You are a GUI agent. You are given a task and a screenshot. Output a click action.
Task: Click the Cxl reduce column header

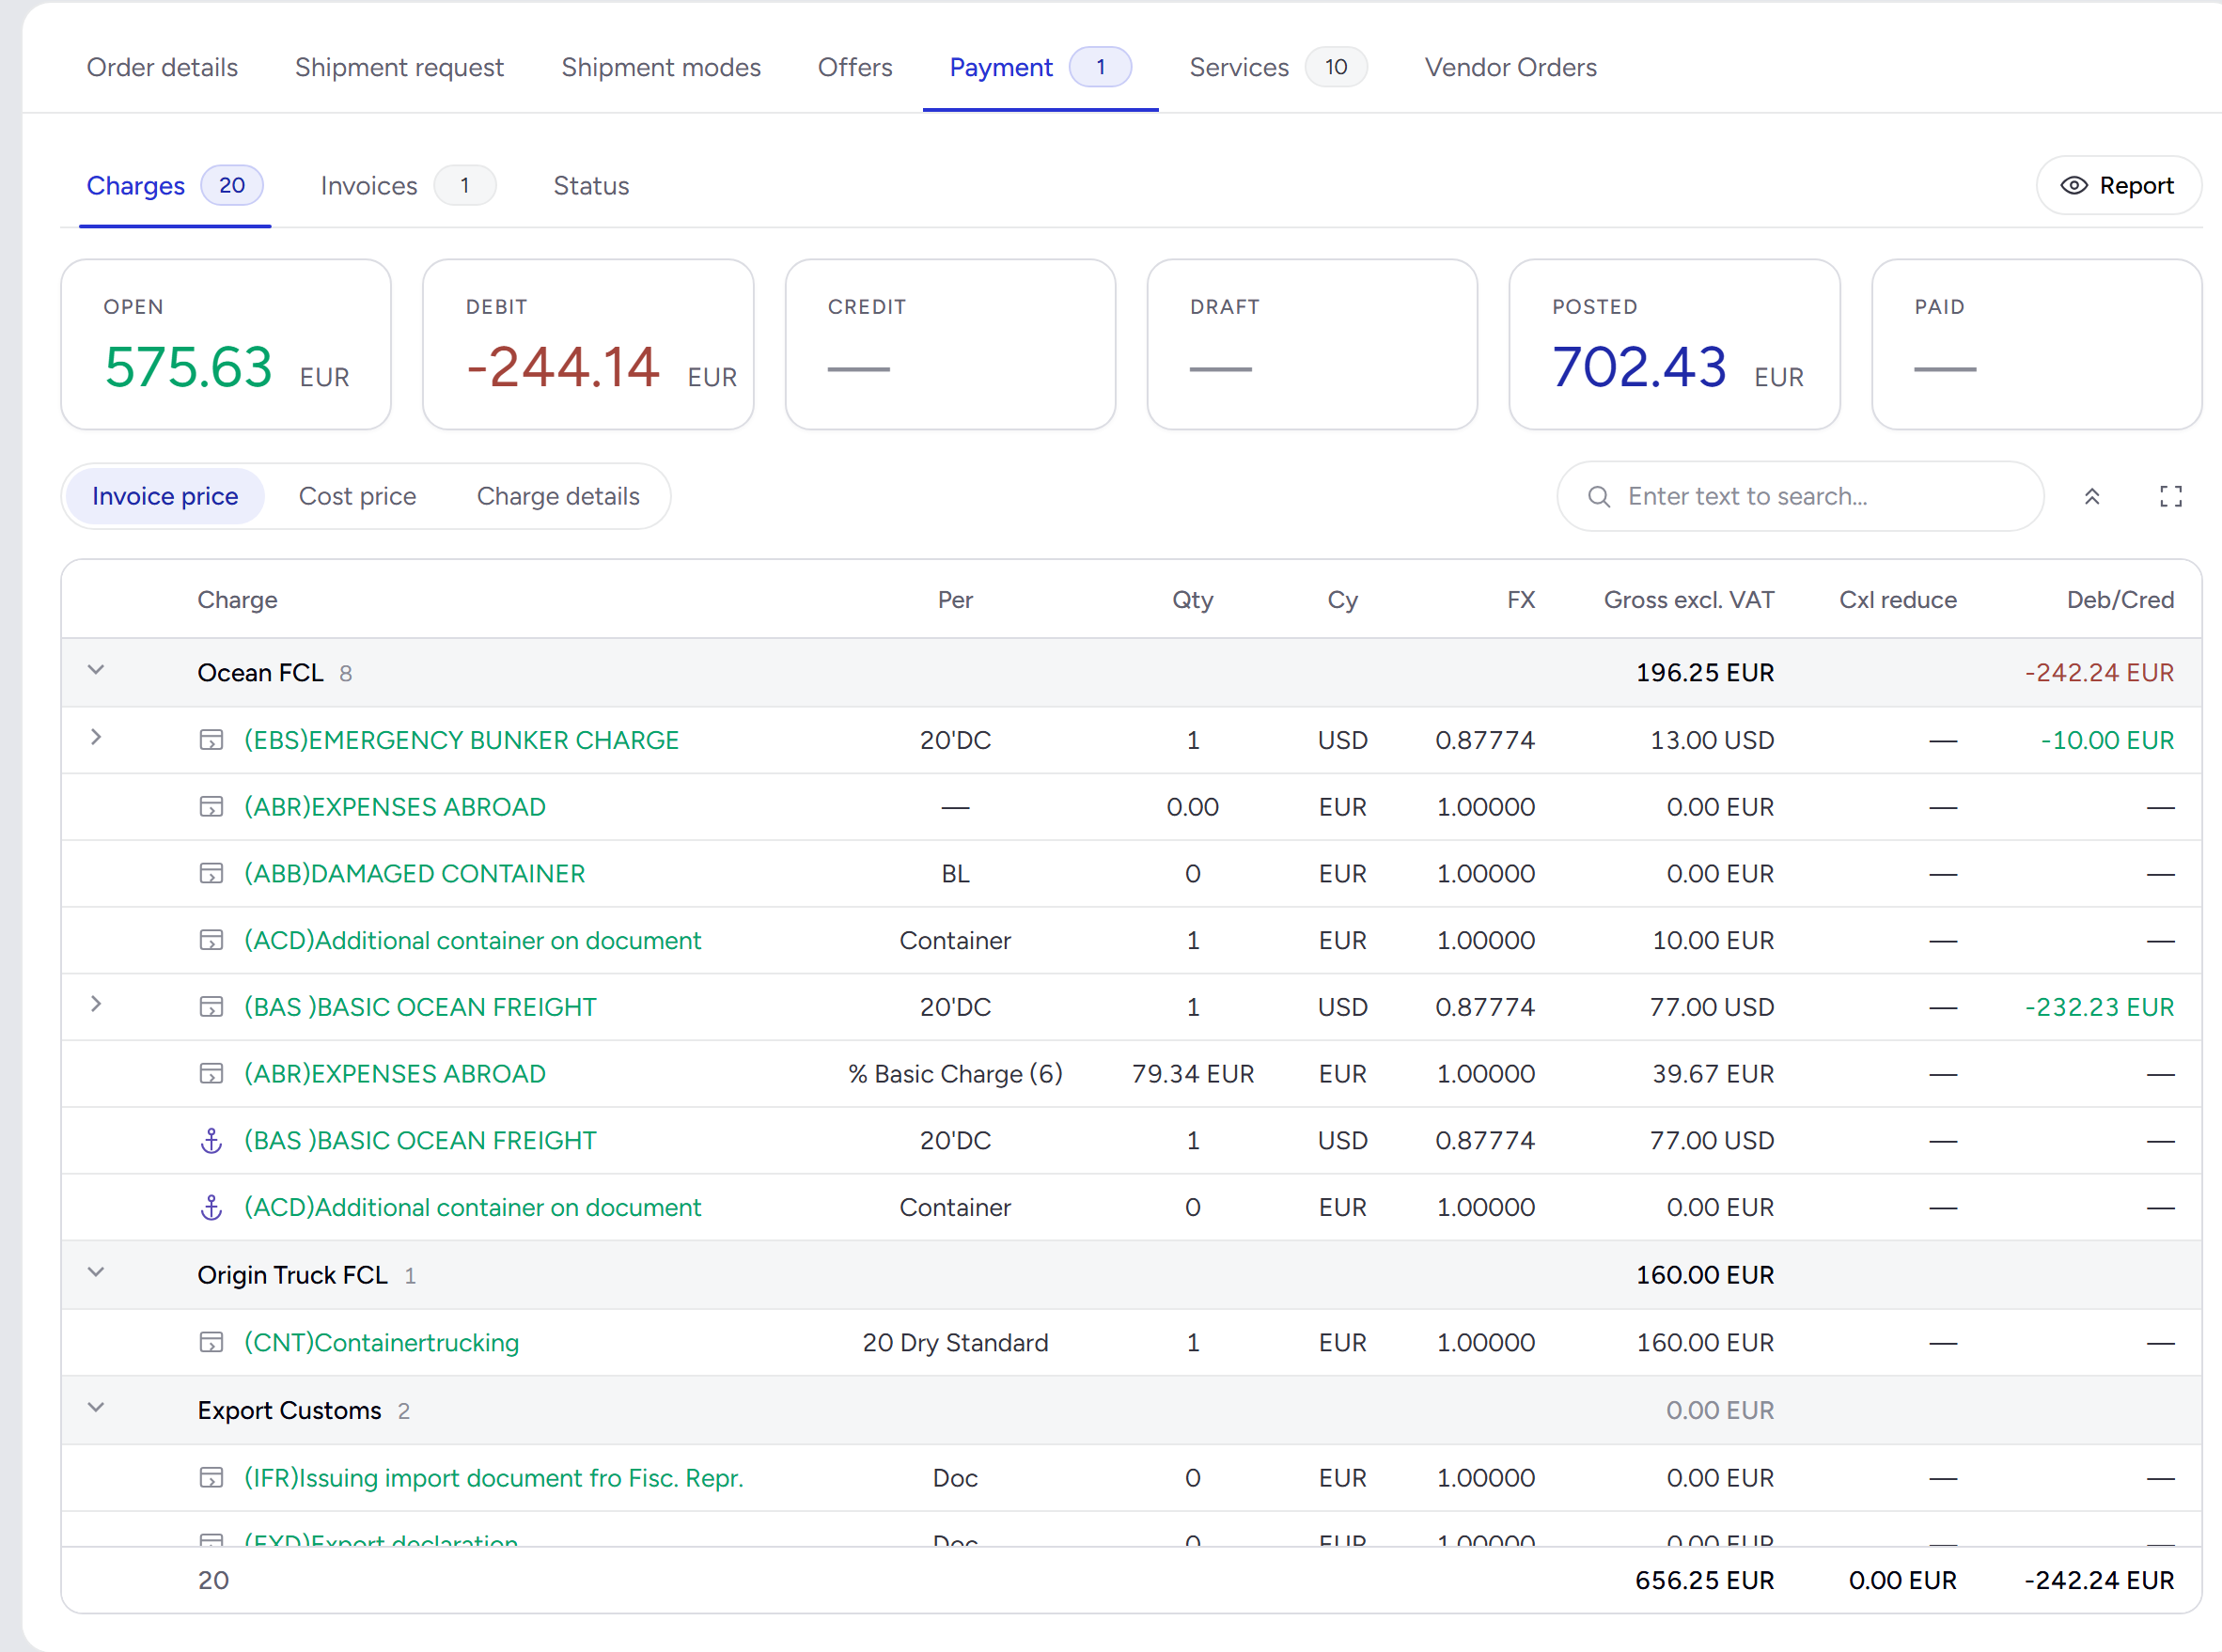(1898, 600)
